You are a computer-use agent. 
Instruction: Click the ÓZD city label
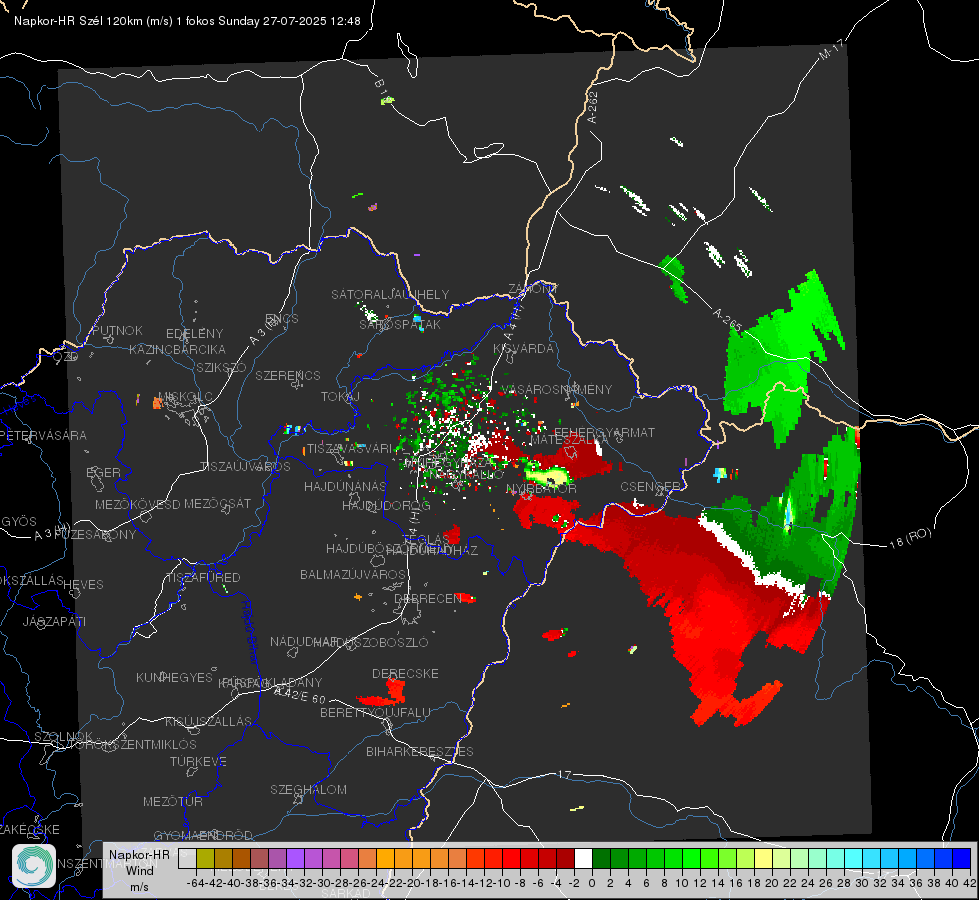point(66,357)
